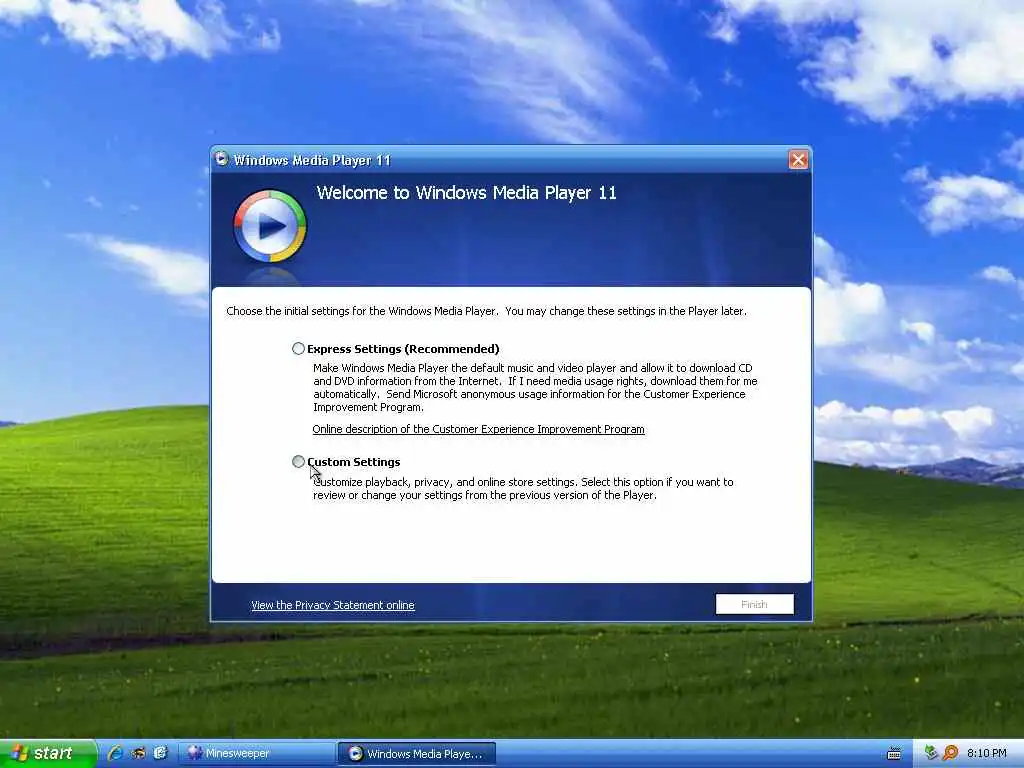The image size is (1024, 768).
Task: Click the second Quick Launch icon
Action: [138, 753]
